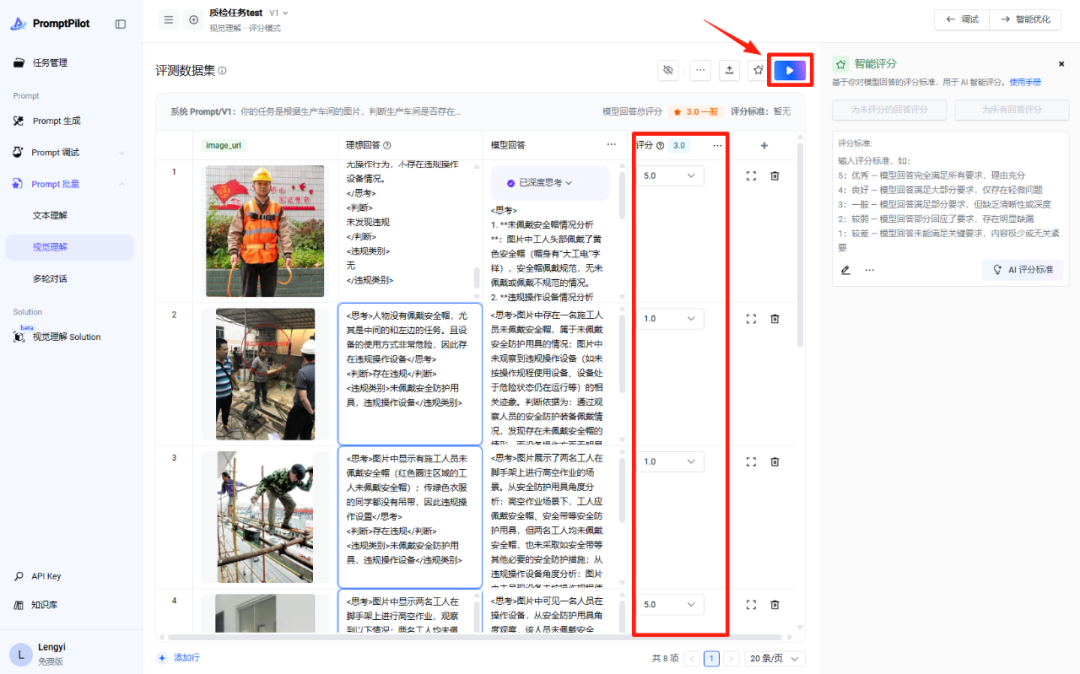
Task: Collapse sidebar with the PromptPilot panel icon
Action: click(x=121, y=24)
